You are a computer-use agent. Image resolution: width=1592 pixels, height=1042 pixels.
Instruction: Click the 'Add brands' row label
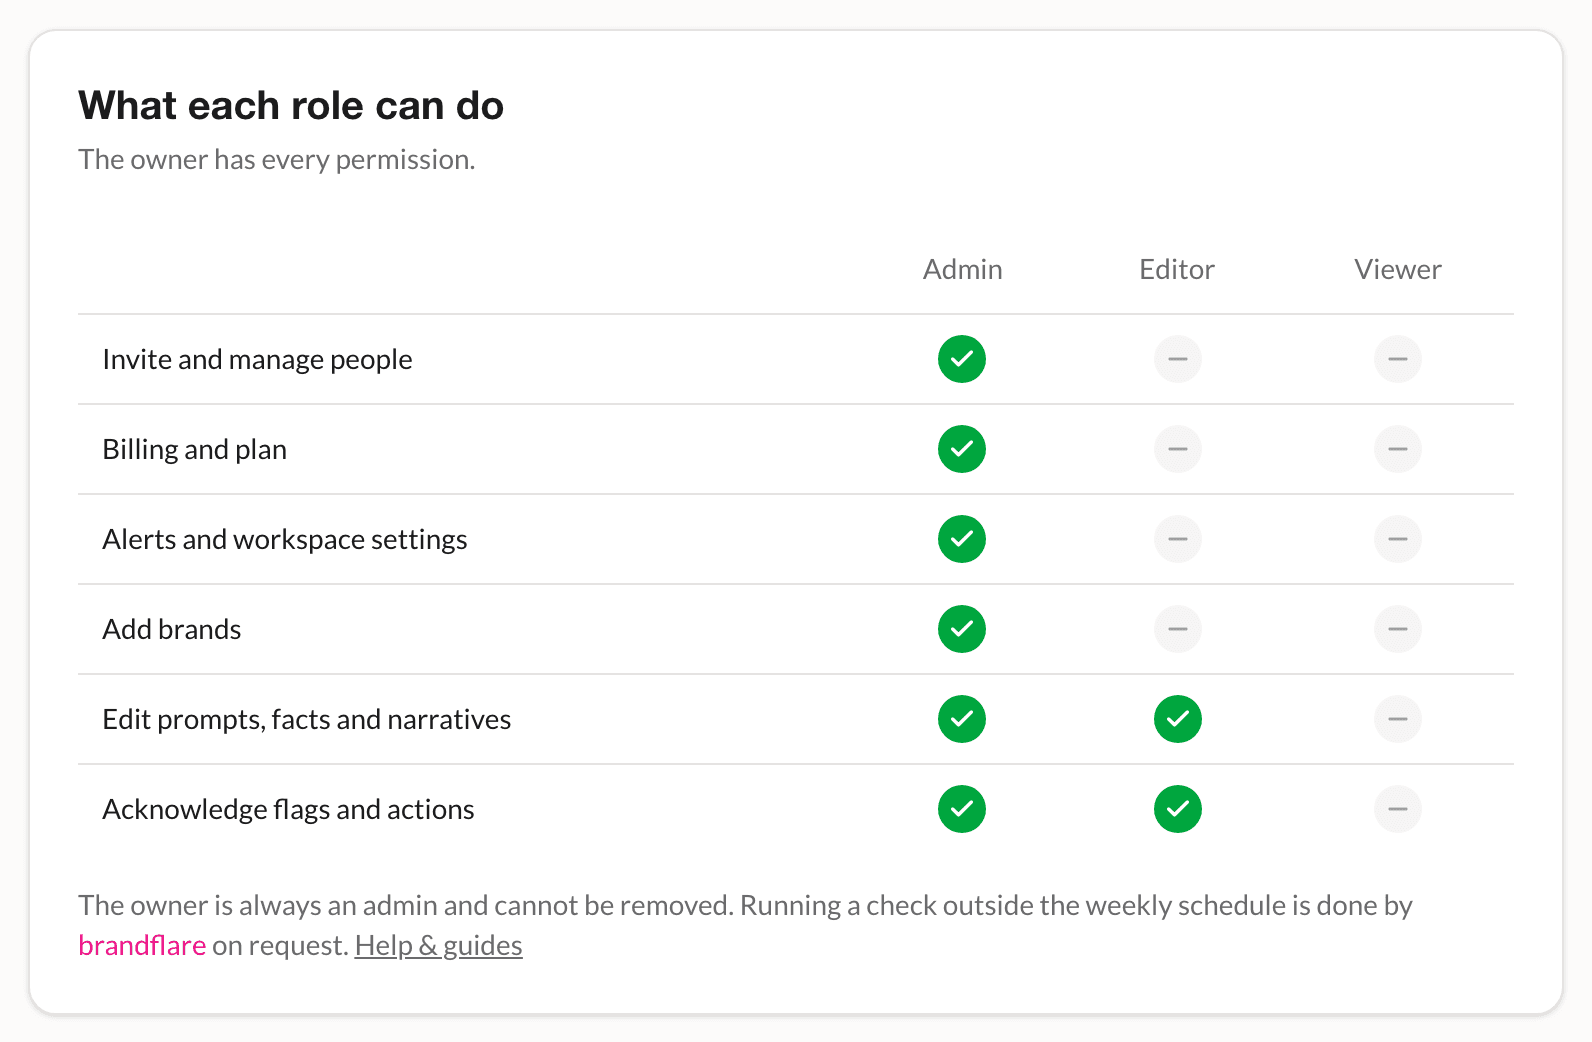click(x=172, y=629)
